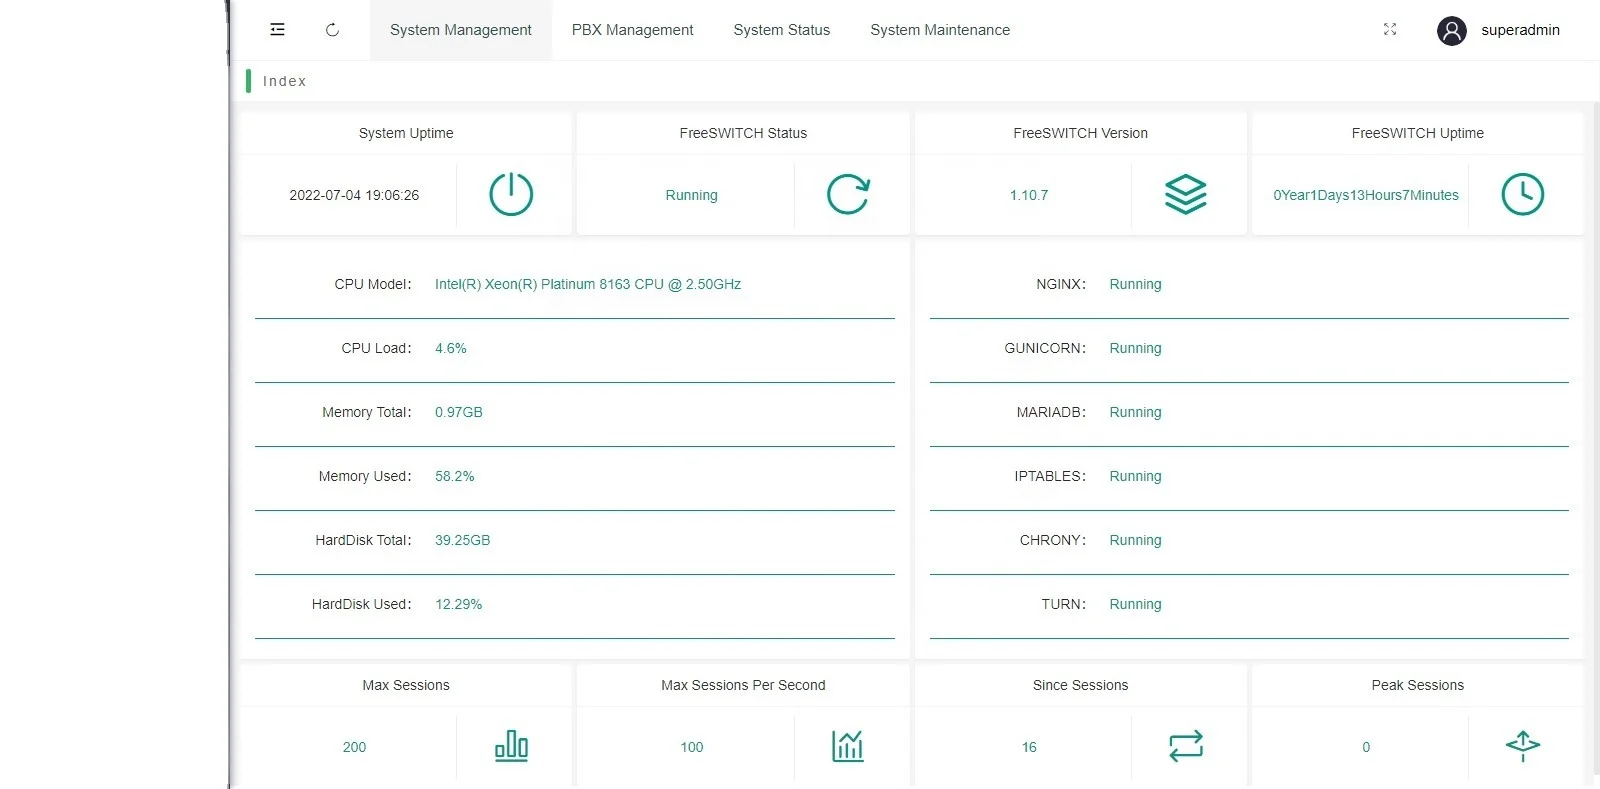Click the FreeSWITCH Status reload icon

click(x=848, y=194)
